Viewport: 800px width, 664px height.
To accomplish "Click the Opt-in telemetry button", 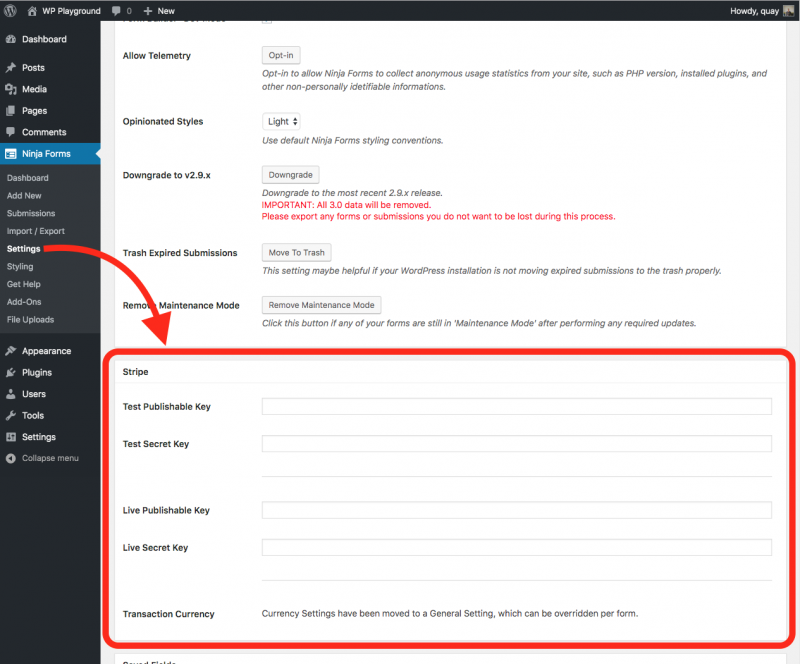I will point(280,55).
